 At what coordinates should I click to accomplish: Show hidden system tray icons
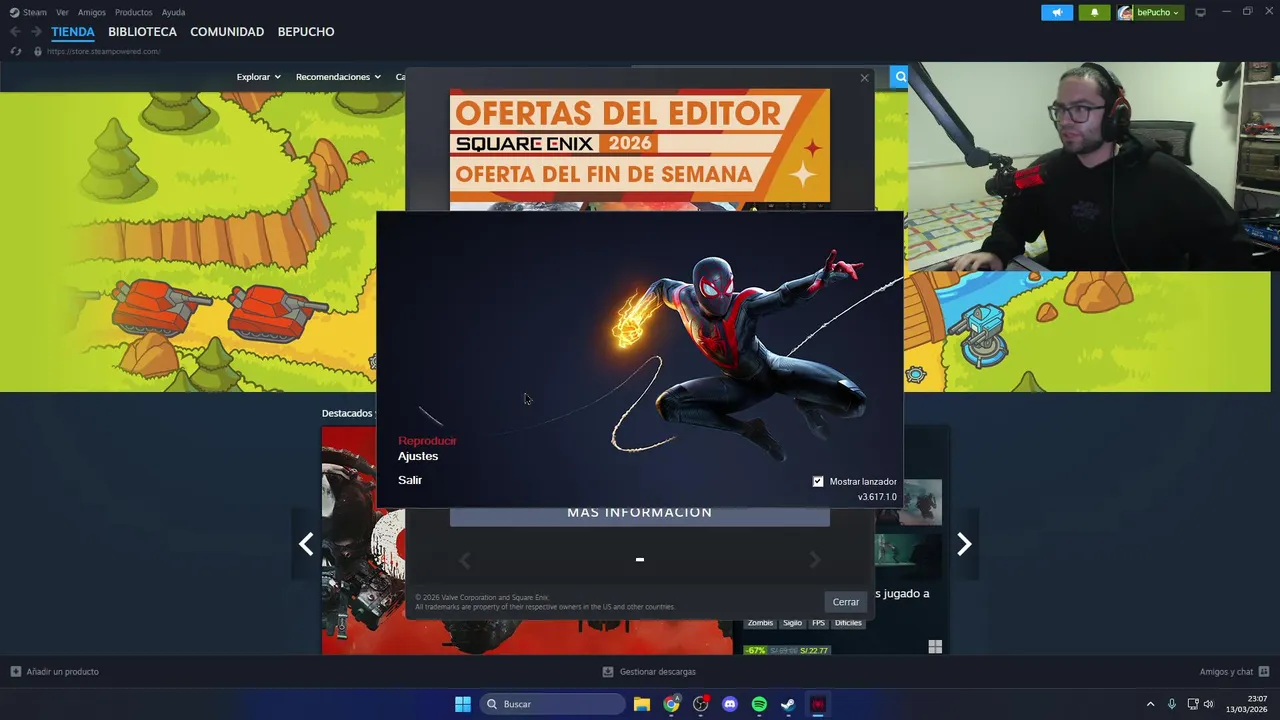click(x=1150, y=704)
